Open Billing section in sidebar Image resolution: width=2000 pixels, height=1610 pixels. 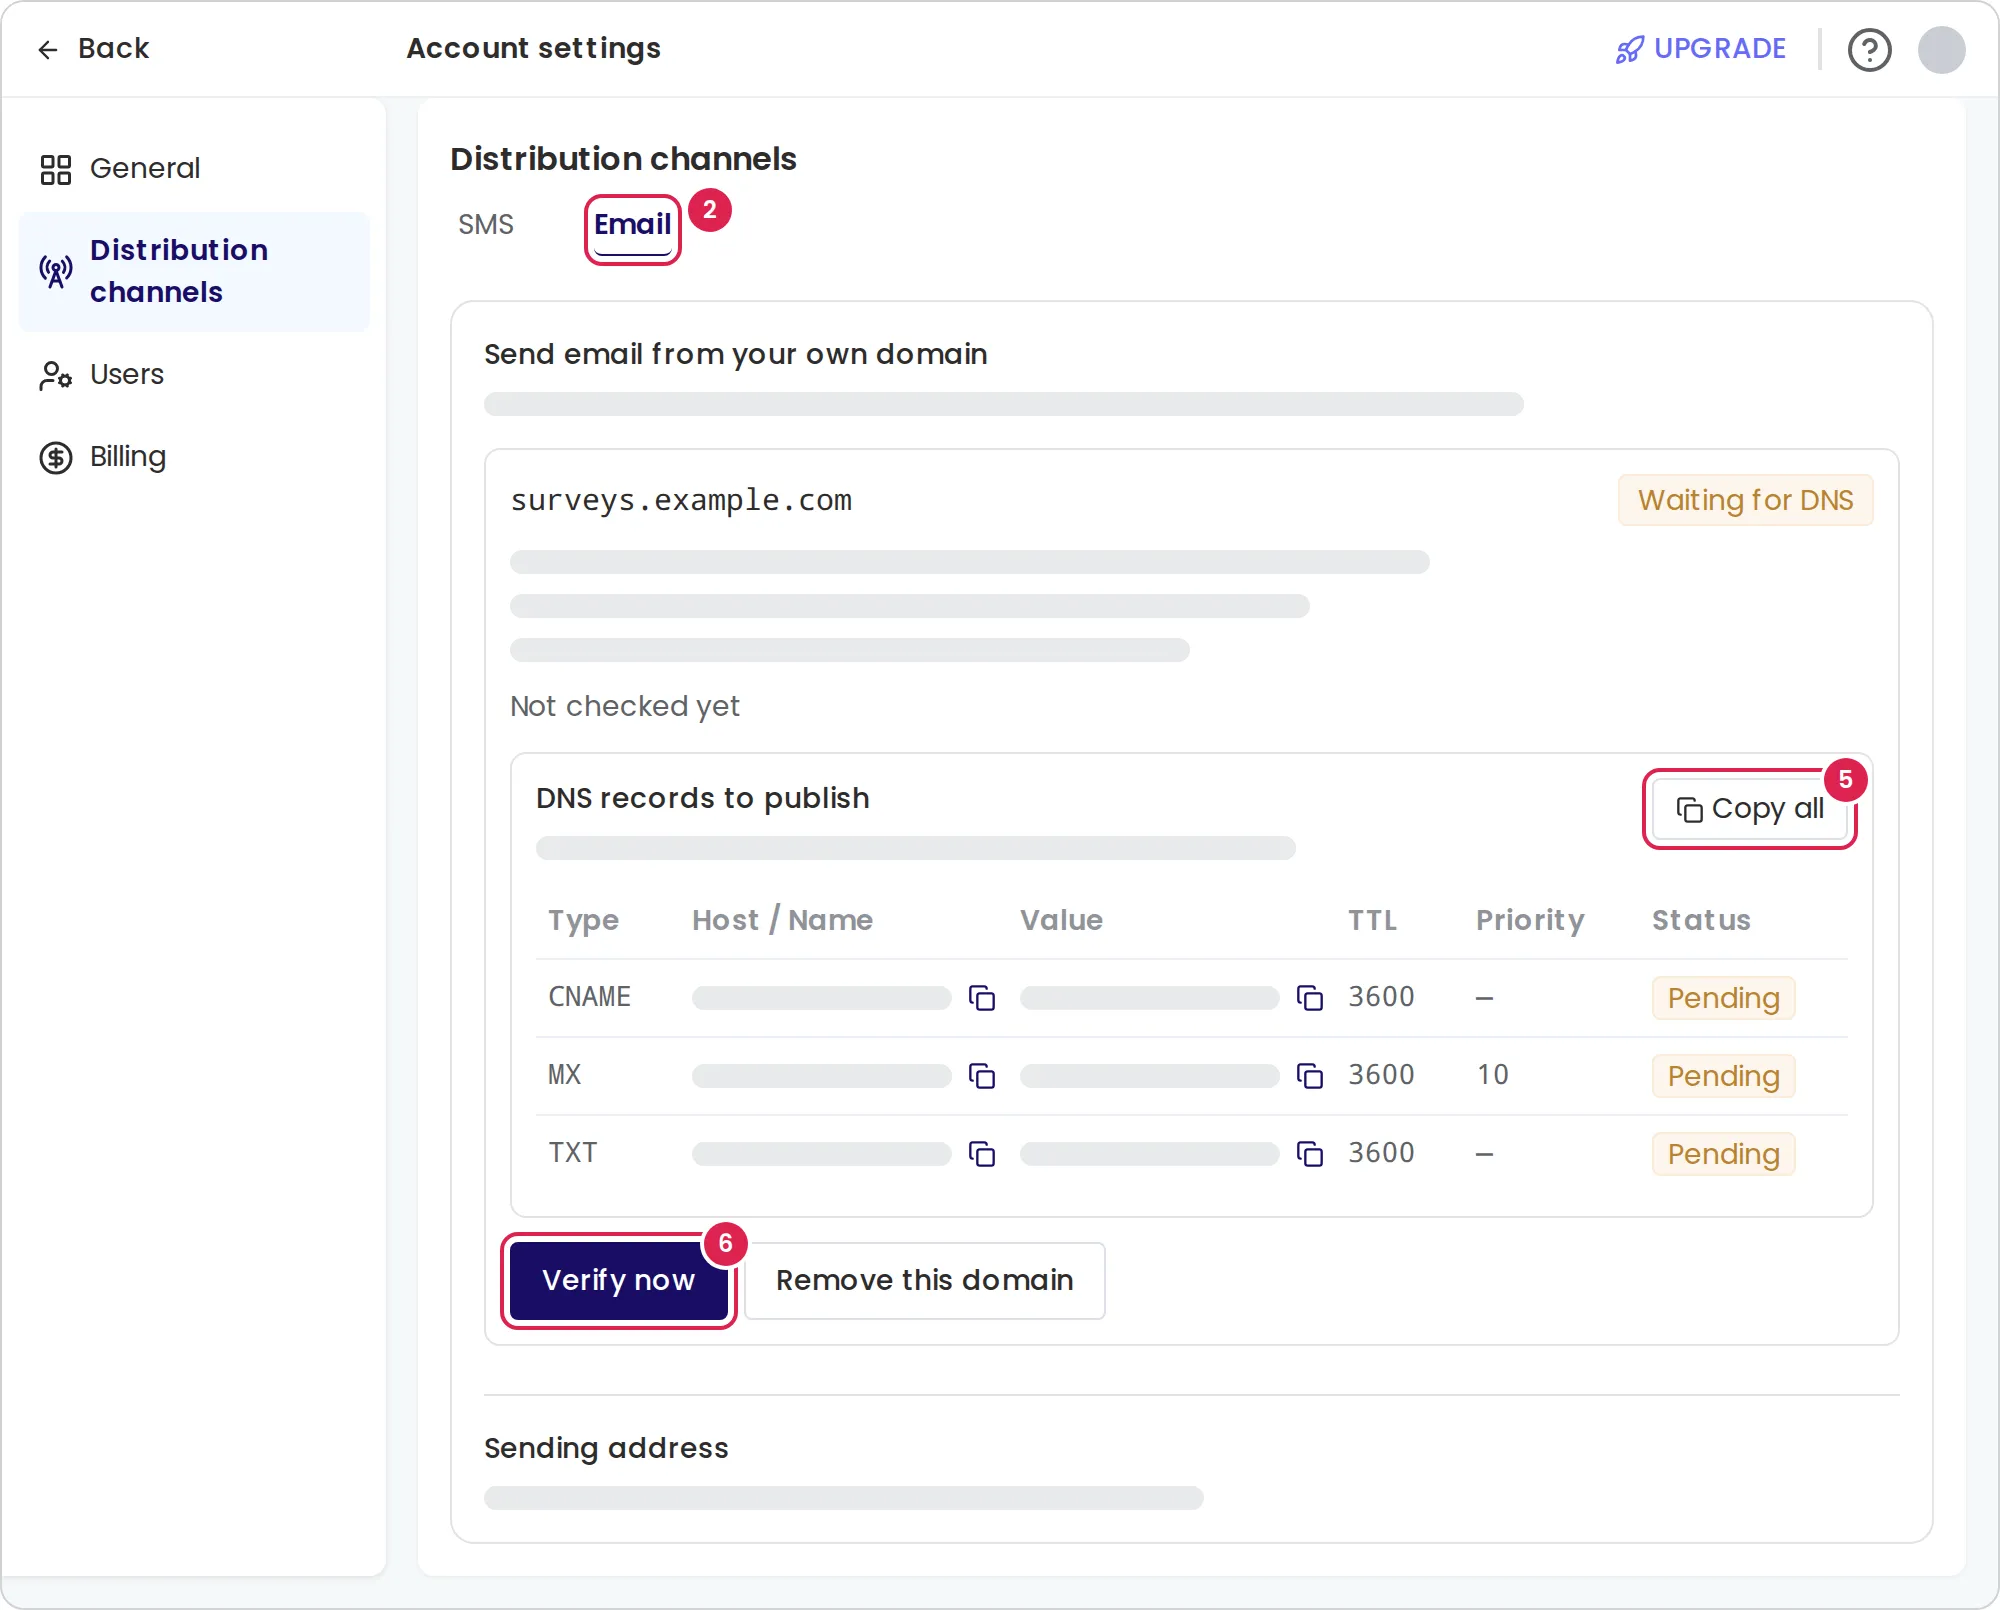[x=194, y=456]
